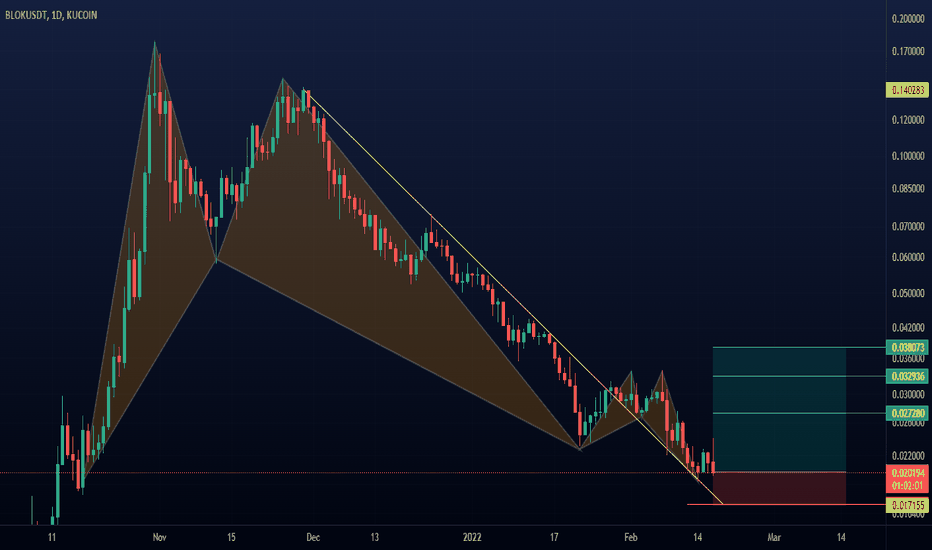This screenshot has height=550, width=932.
Task: Click the 11 date label on time axis
Action: [x=52, y=538]
